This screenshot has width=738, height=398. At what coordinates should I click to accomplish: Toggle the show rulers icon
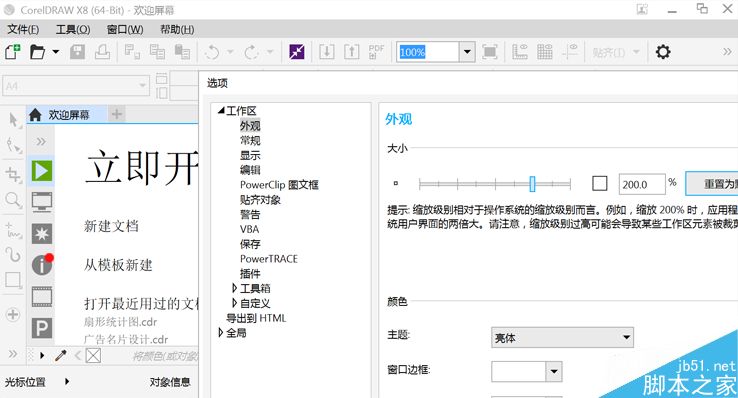(520, 52)
